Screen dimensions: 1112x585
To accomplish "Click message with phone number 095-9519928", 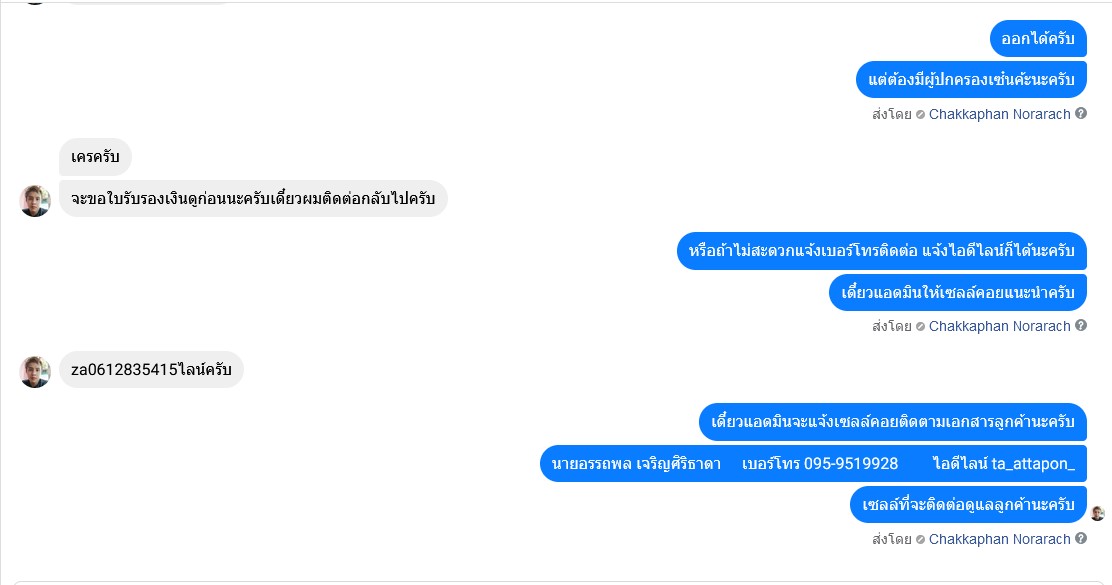I will [813, 463].
